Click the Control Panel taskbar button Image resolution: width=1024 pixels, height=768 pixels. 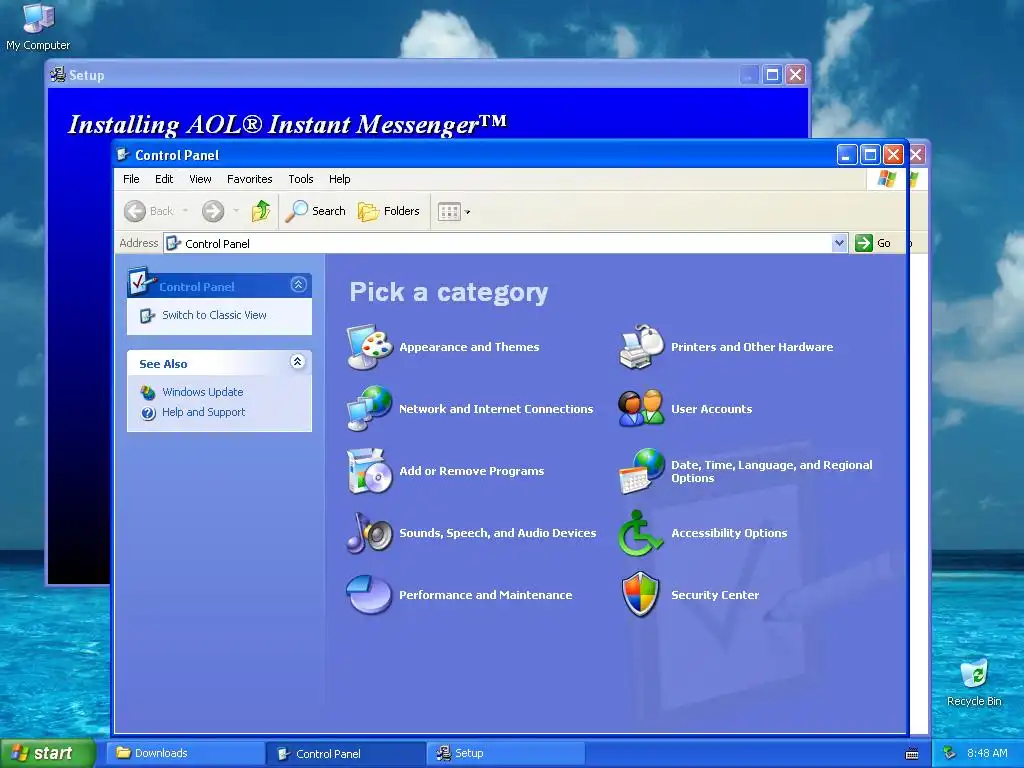pos(345,754)
